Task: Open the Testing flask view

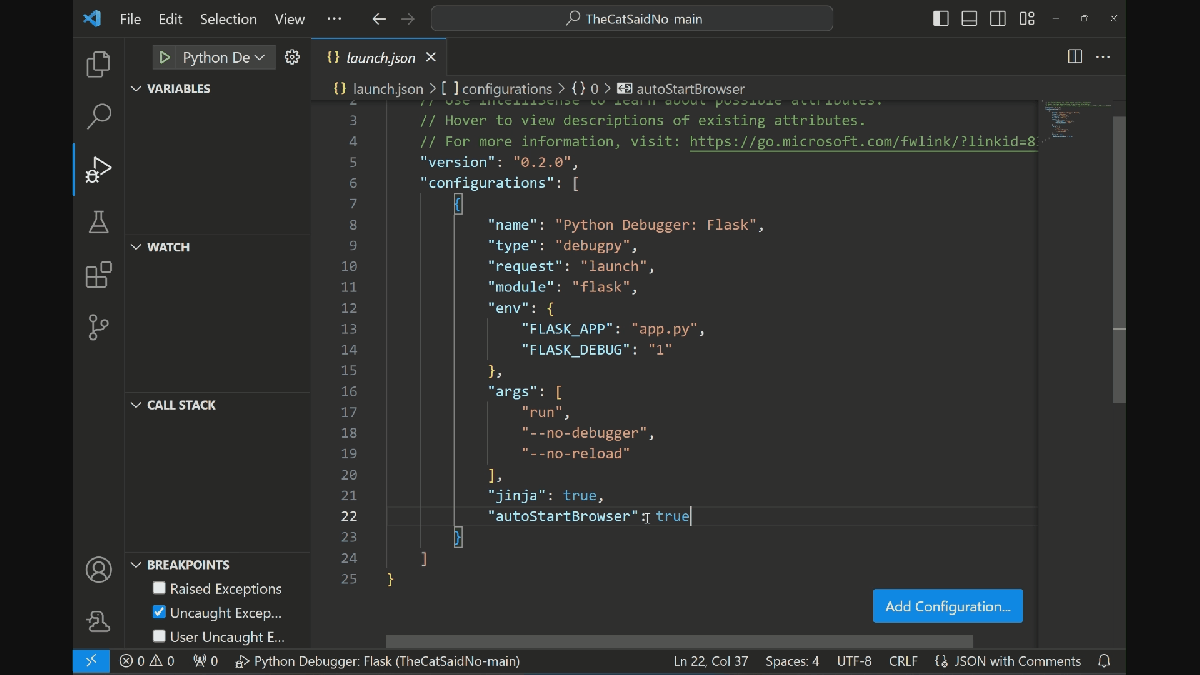Action: point(98,222)
